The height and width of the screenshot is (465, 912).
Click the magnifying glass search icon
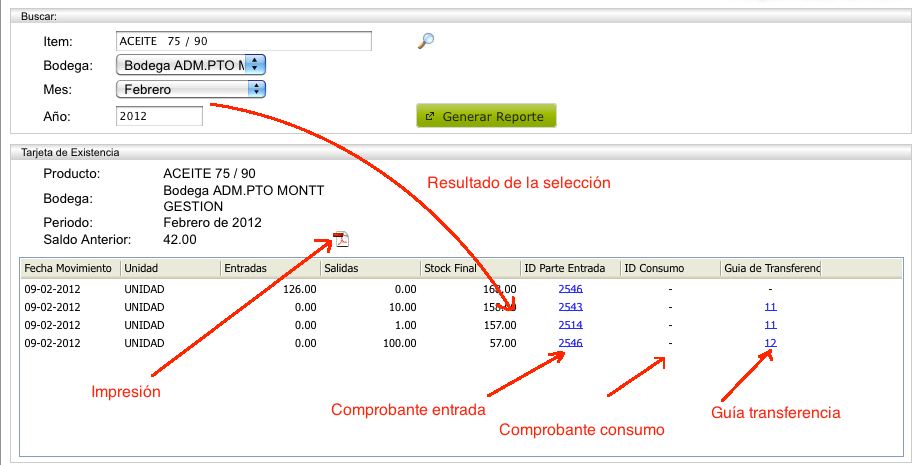[x=426, y=41]
